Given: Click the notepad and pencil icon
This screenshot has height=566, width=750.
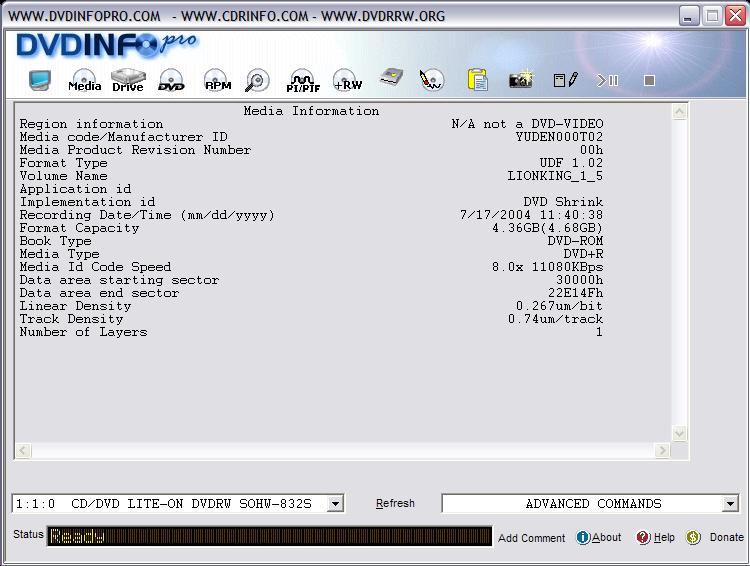Looking at the screenshot, I should point(566,80).
